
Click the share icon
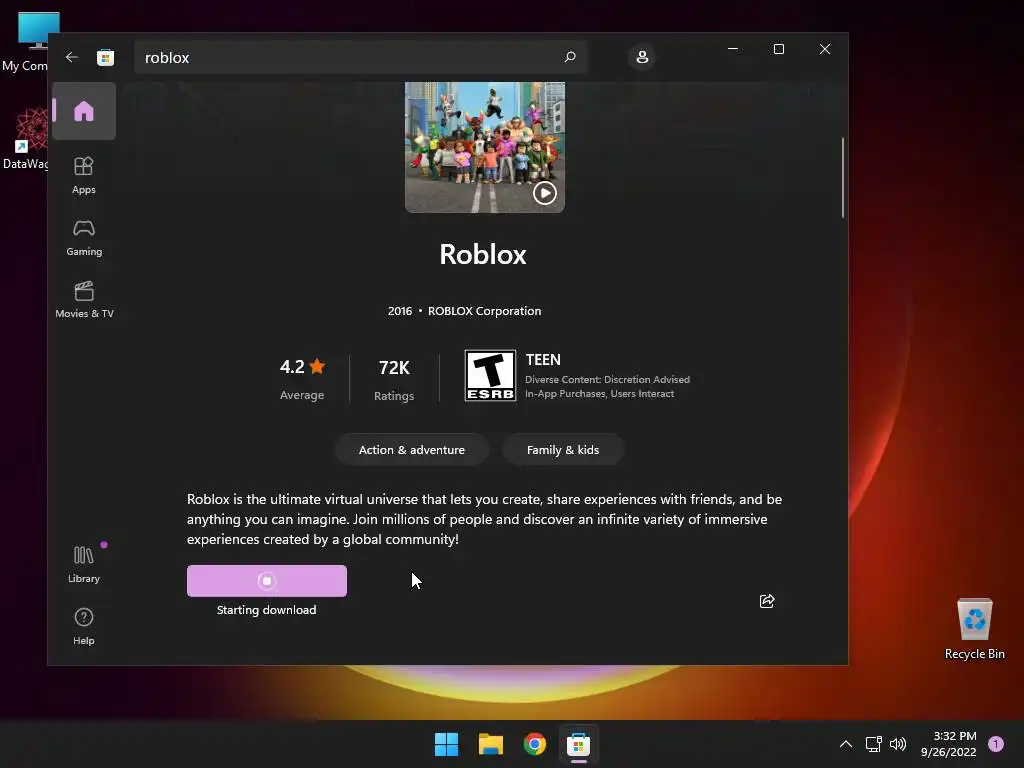(x=767, y=601)
